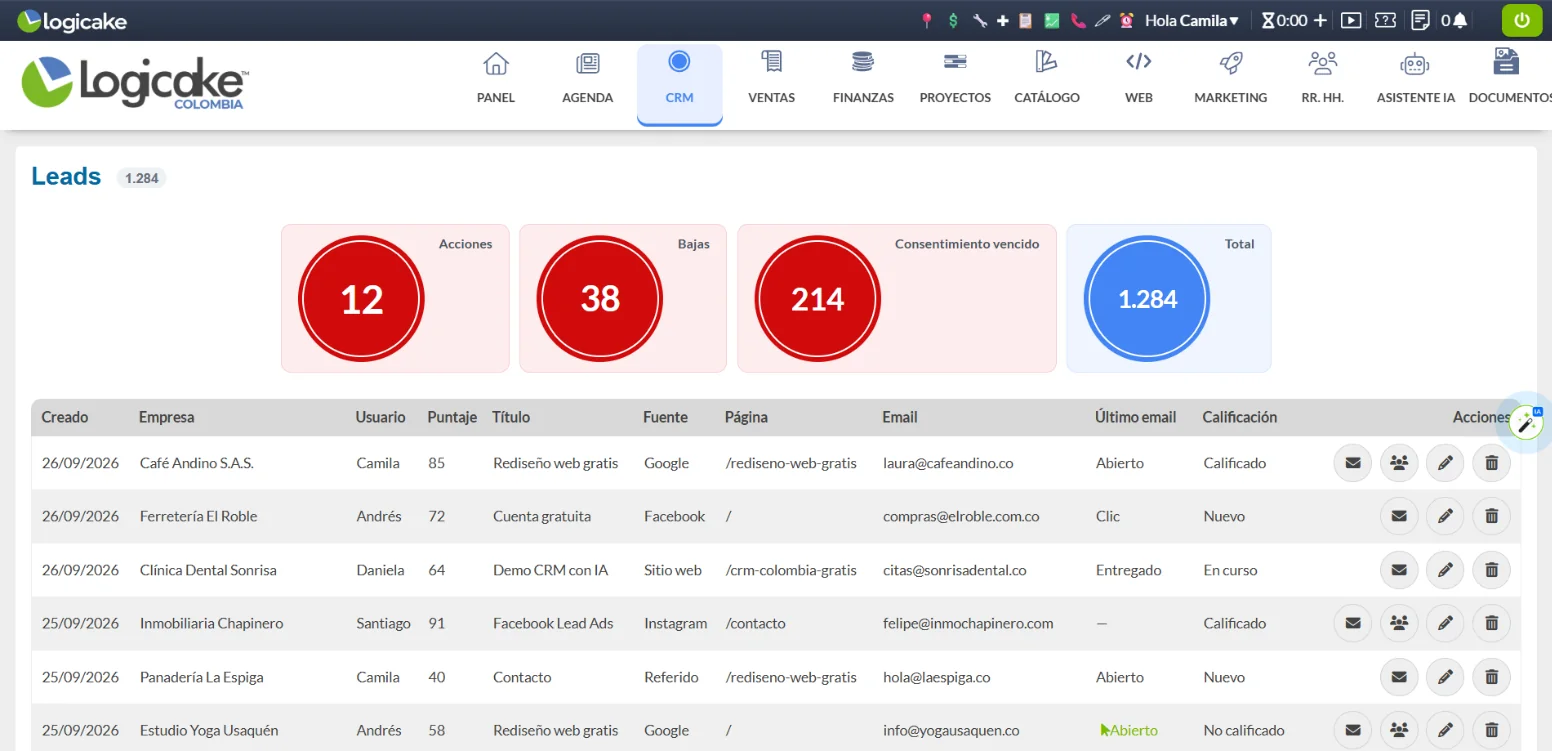Click the red phone icon
The width and height of the screenshot is (1552, 751).
tap(1078, 20)
